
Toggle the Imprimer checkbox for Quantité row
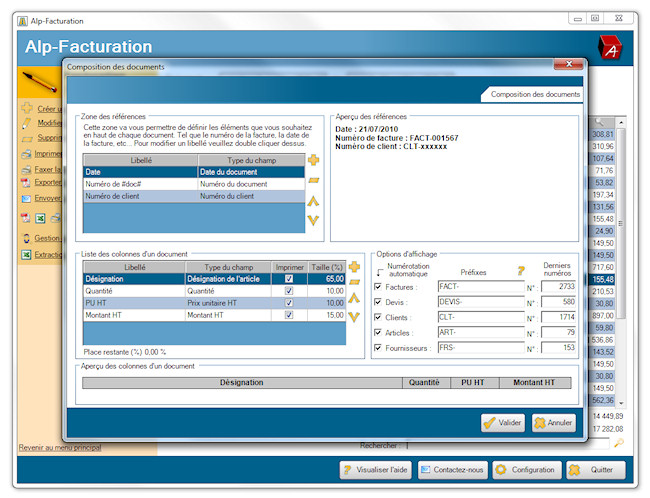289,291
